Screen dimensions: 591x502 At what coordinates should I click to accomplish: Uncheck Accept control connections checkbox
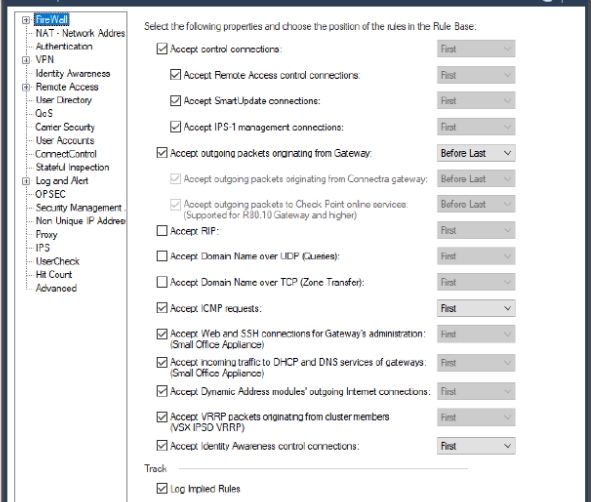point(162,49)
